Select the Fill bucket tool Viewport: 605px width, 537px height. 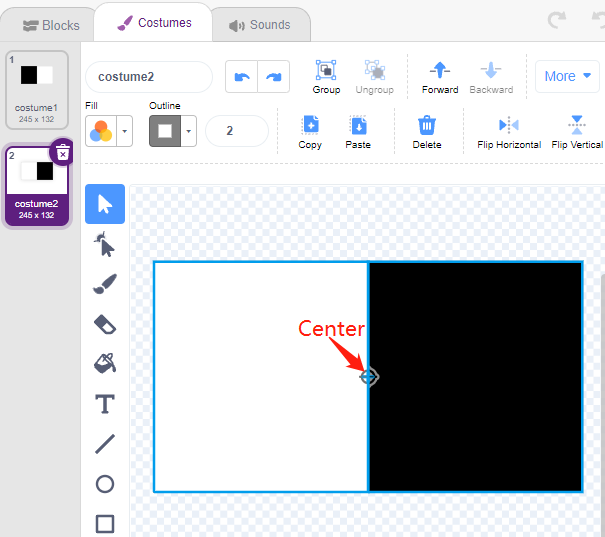(105, 363)
